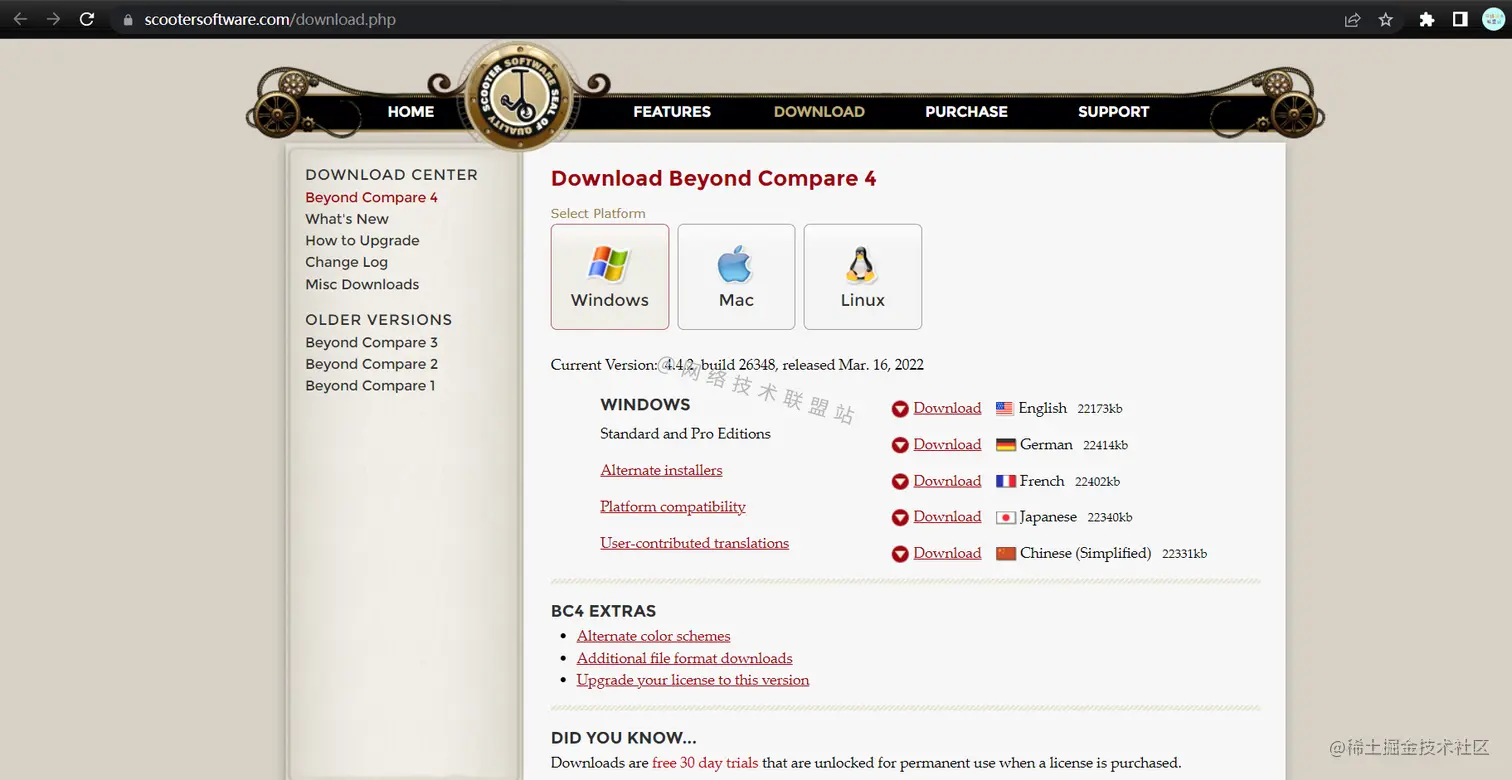
Task: Click the Download link for French
Action: tap(947, 480)
